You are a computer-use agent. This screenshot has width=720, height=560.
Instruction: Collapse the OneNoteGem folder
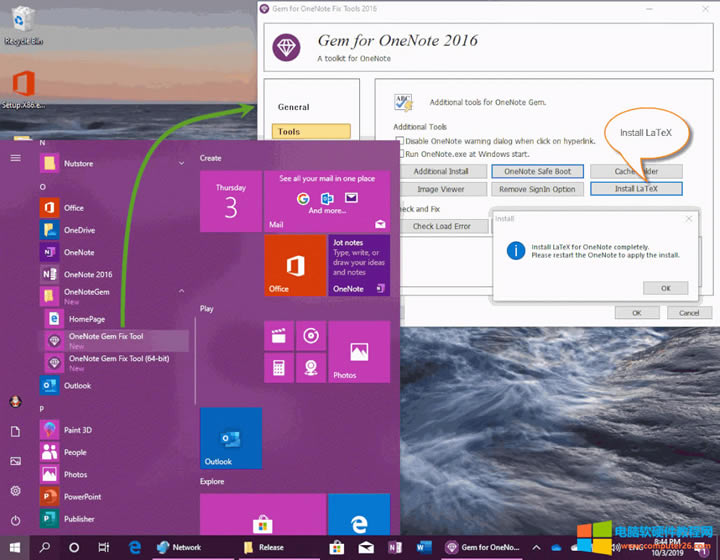coord(181,292)
